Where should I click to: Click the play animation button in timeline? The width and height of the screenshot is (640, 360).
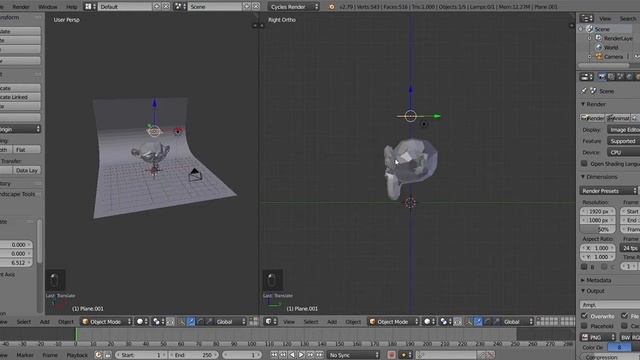(x=301, y=355)
